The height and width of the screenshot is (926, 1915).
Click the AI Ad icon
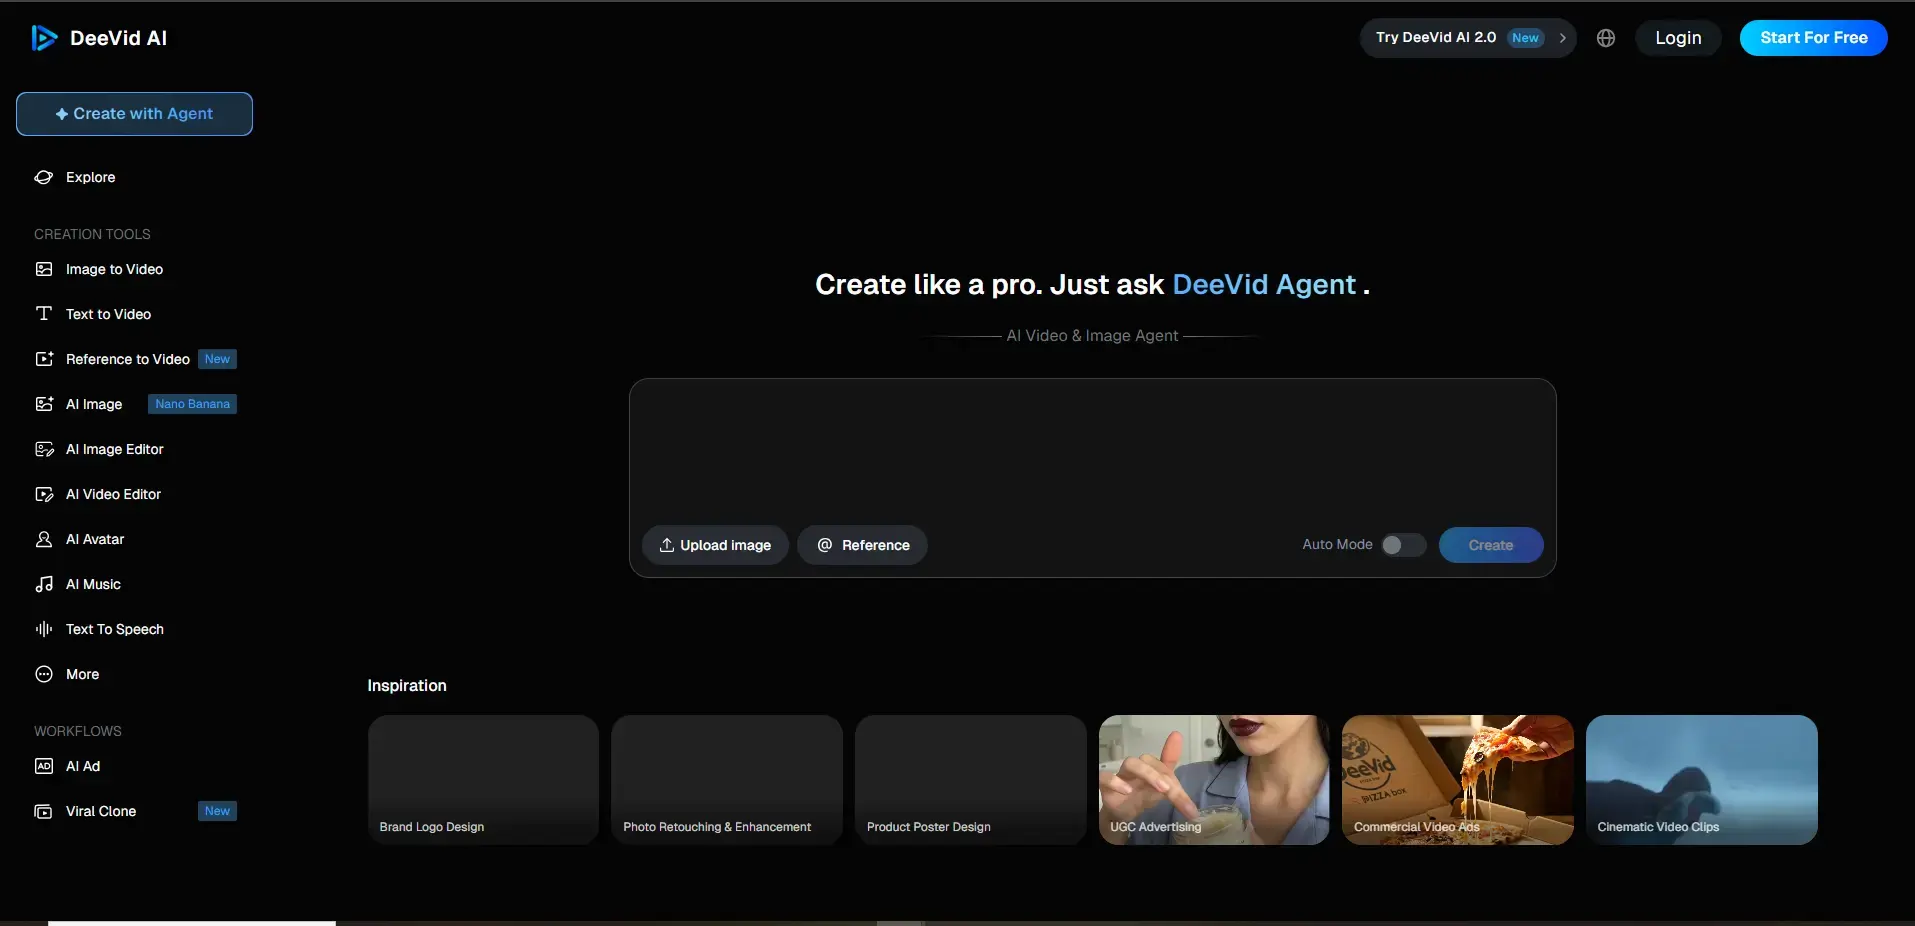tap(44, 766)
